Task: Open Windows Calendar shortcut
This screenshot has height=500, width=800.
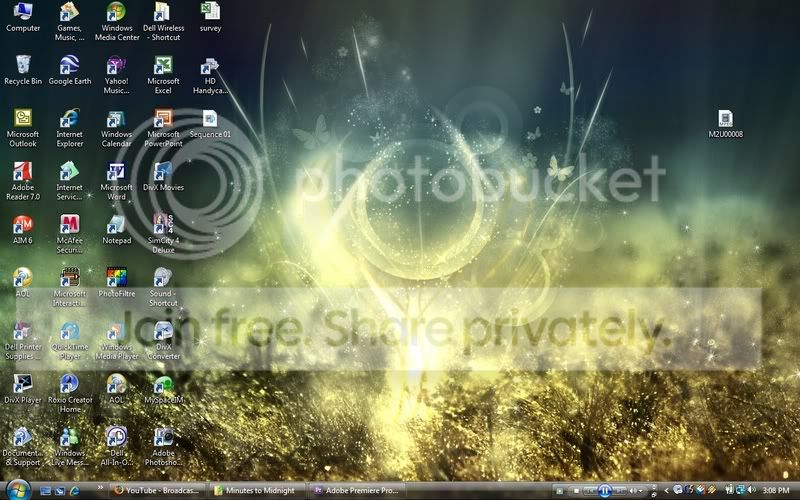Action: pos(116,128)
